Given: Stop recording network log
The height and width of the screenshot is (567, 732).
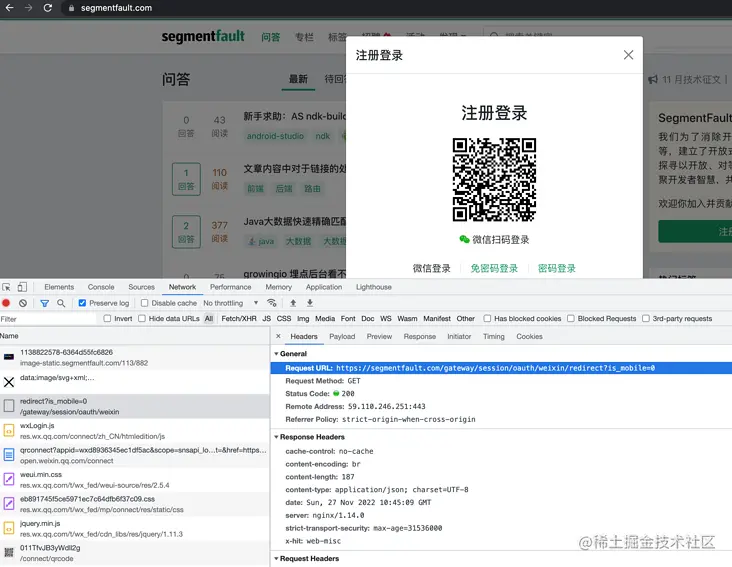Looking at the screenshot, I should tap(6, 303).
